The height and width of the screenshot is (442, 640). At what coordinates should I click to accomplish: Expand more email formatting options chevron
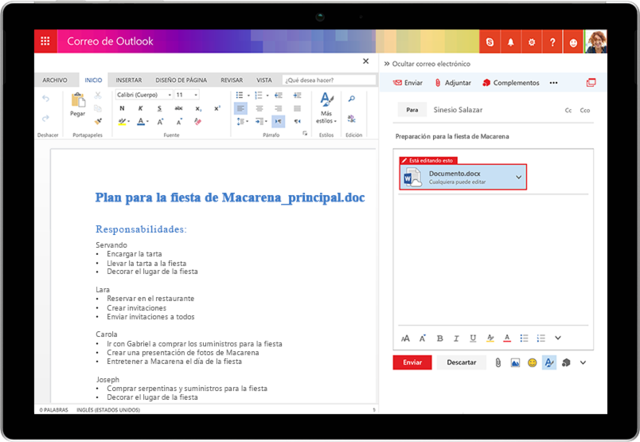pos(558,338)
